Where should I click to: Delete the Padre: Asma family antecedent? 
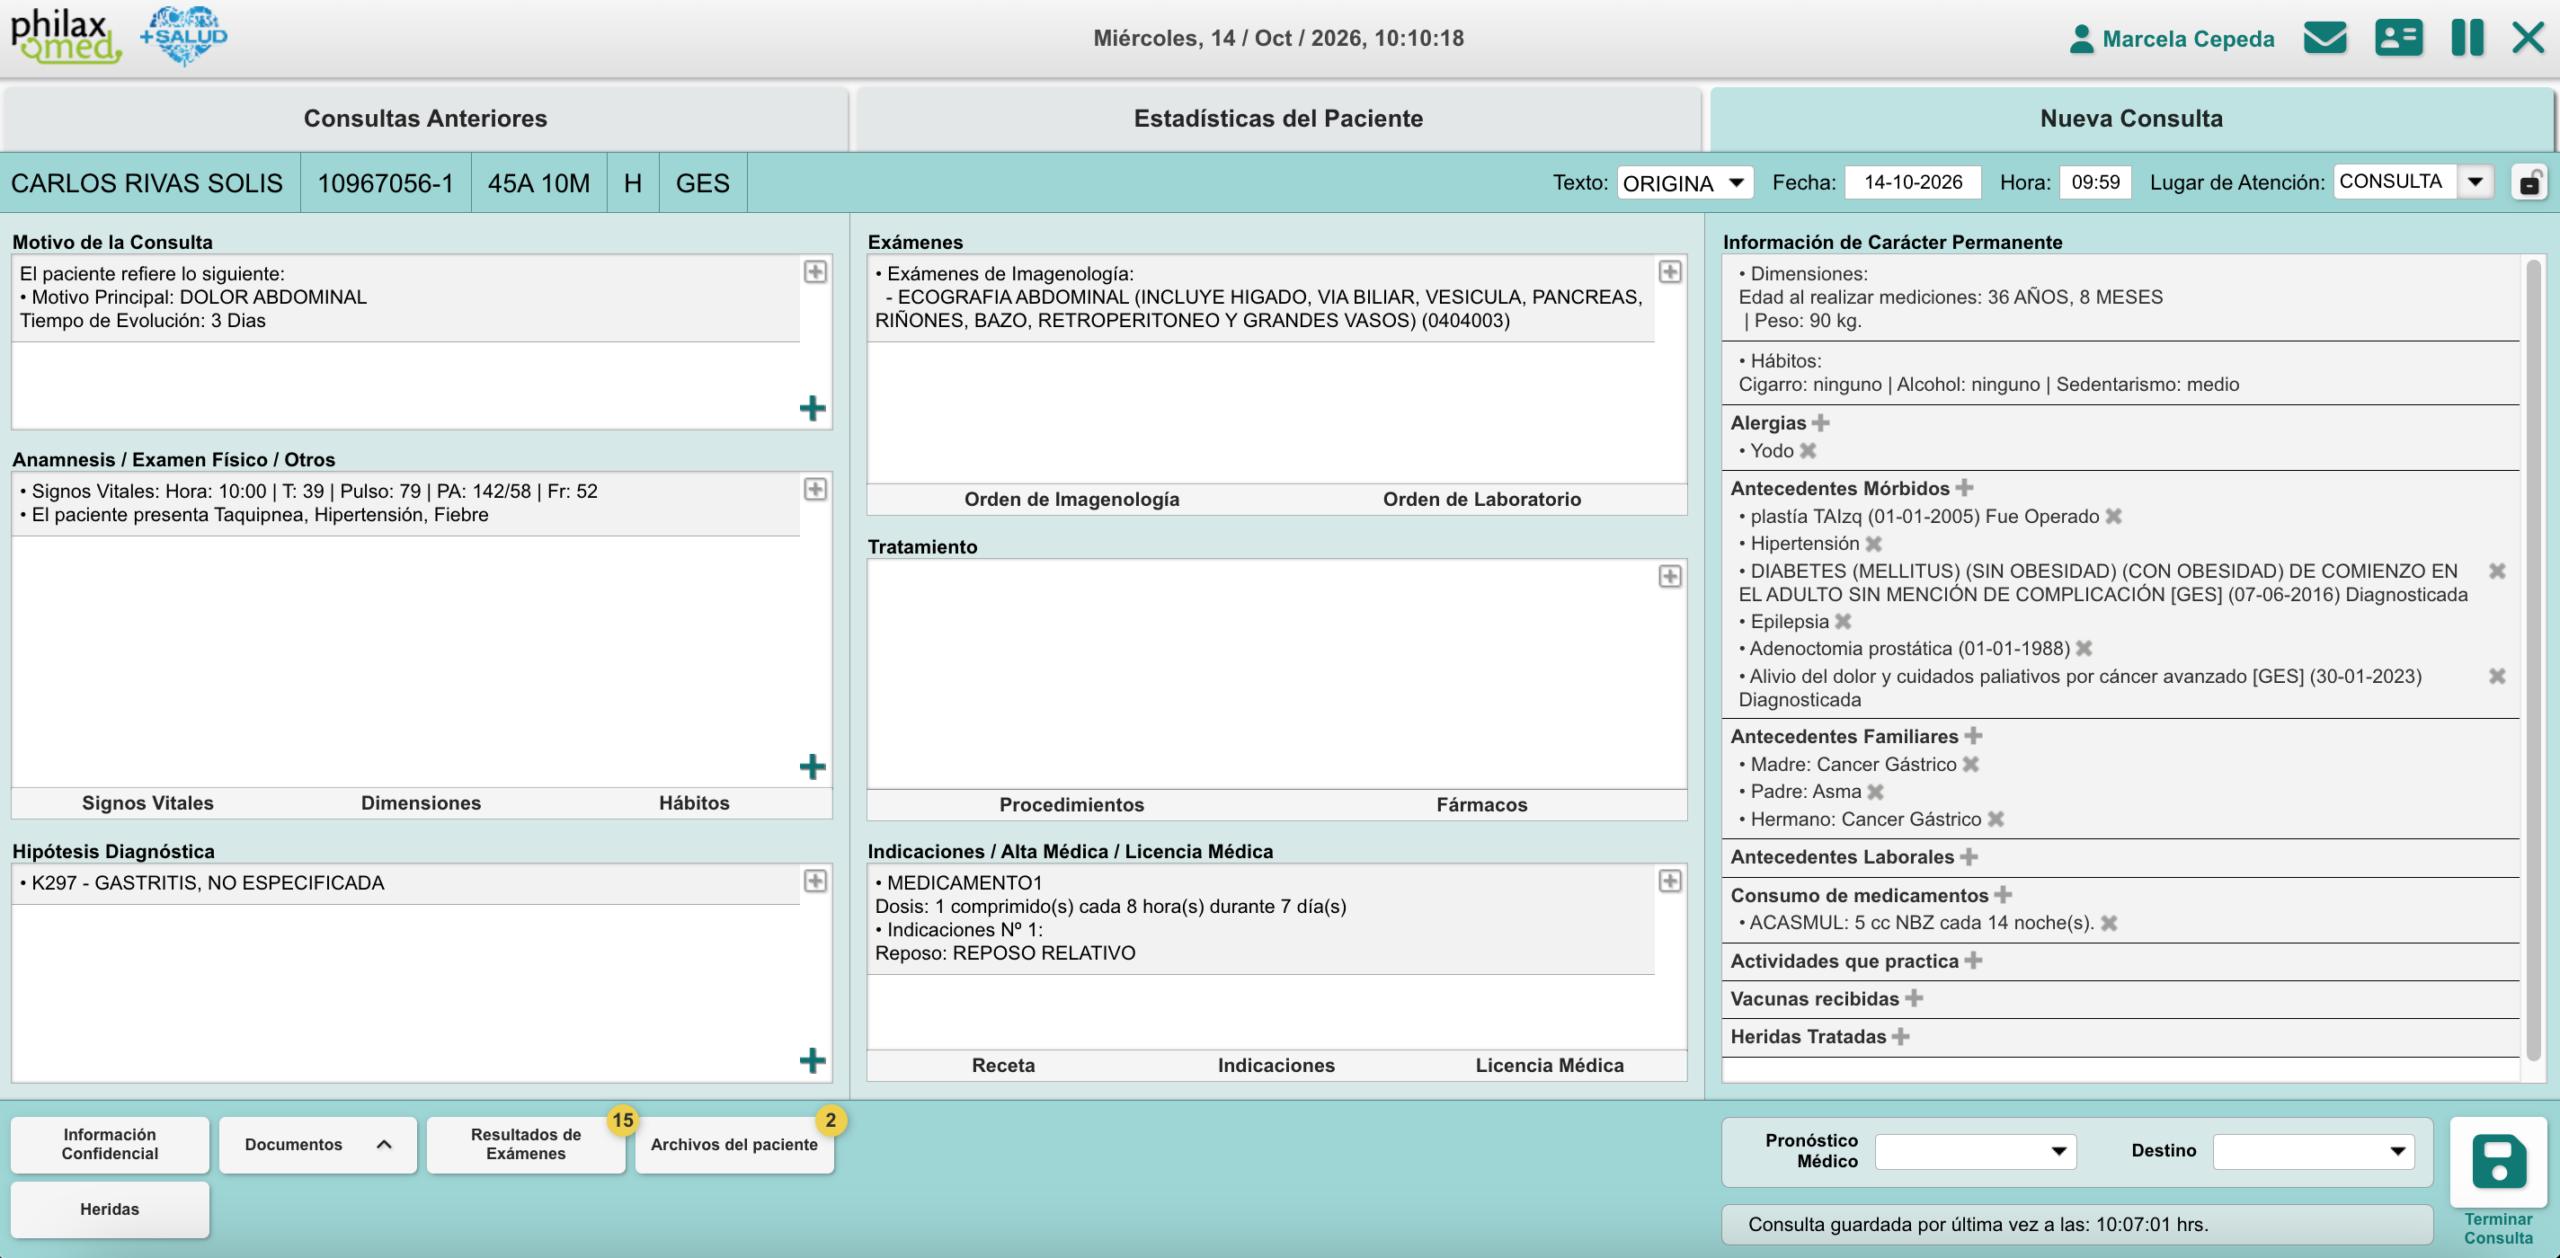point(1876,792)
